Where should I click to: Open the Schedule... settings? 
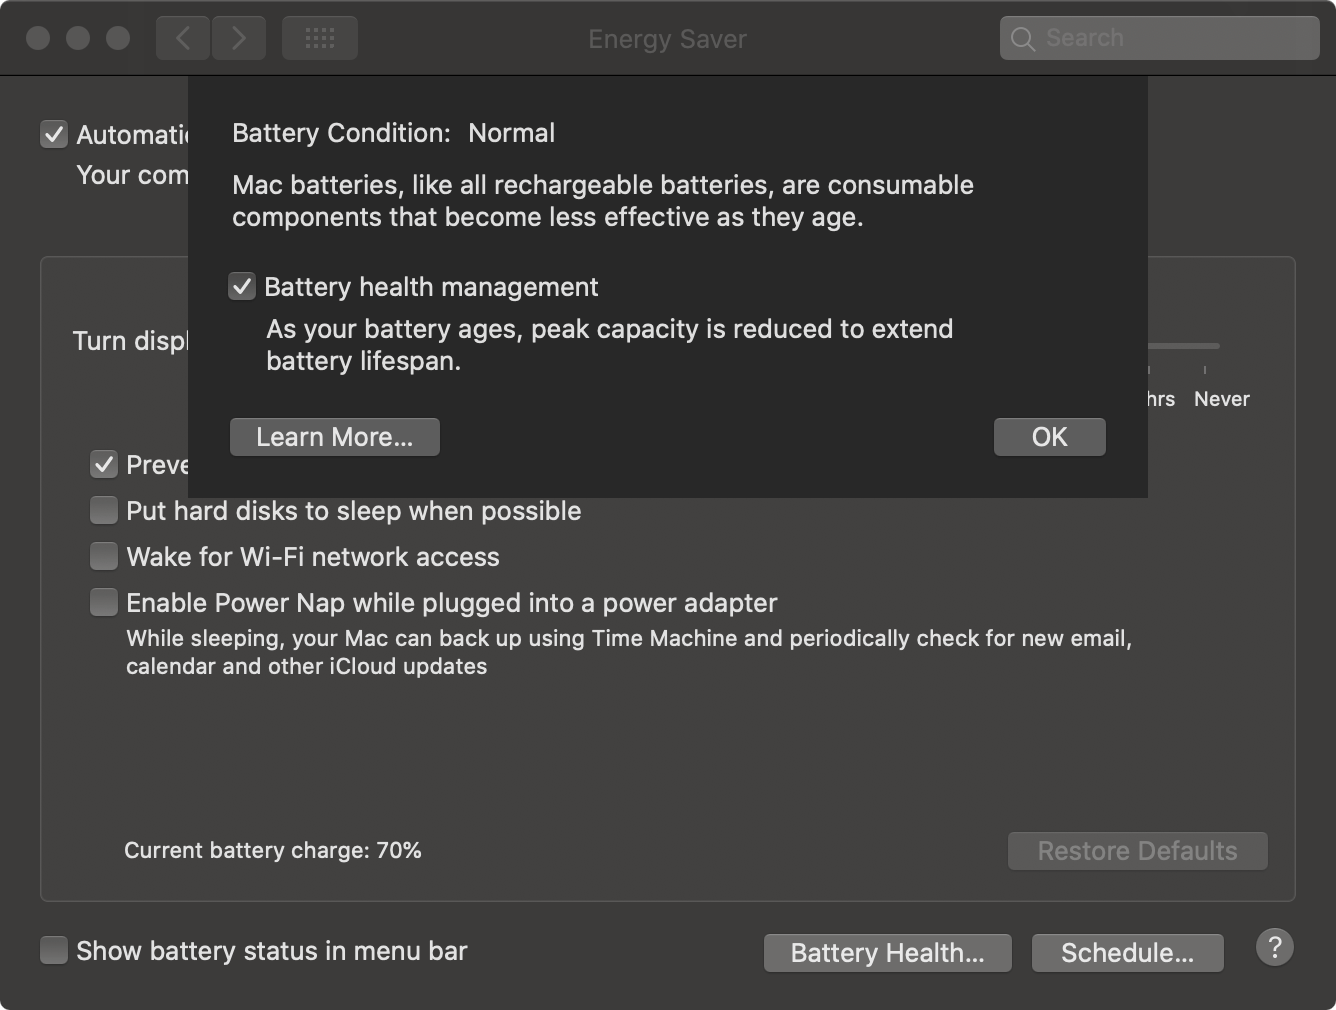[x=1127, y=953]
